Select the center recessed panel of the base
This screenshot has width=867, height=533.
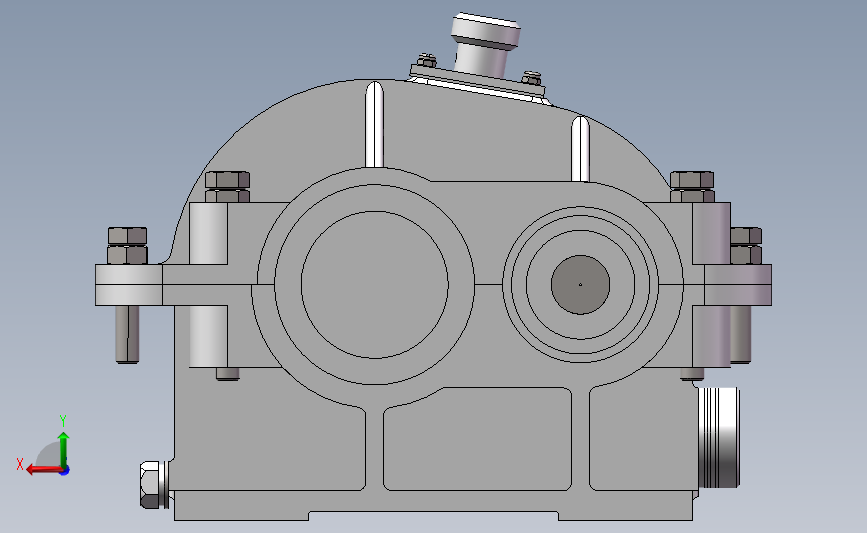tap(477, 439)
